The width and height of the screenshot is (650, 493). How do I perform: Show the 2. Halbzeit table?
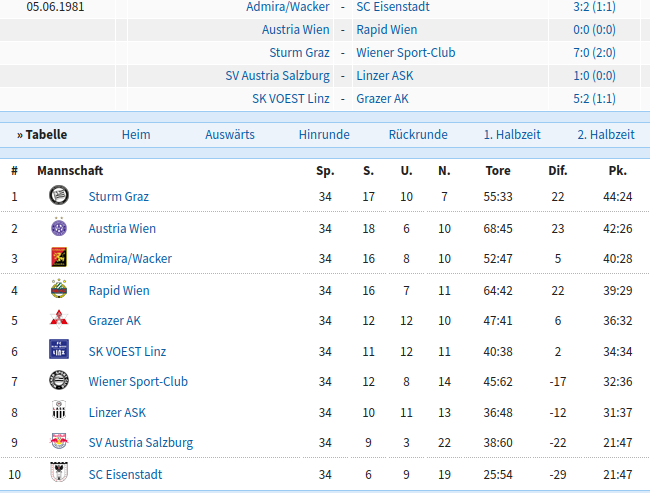tap(606, 135)
